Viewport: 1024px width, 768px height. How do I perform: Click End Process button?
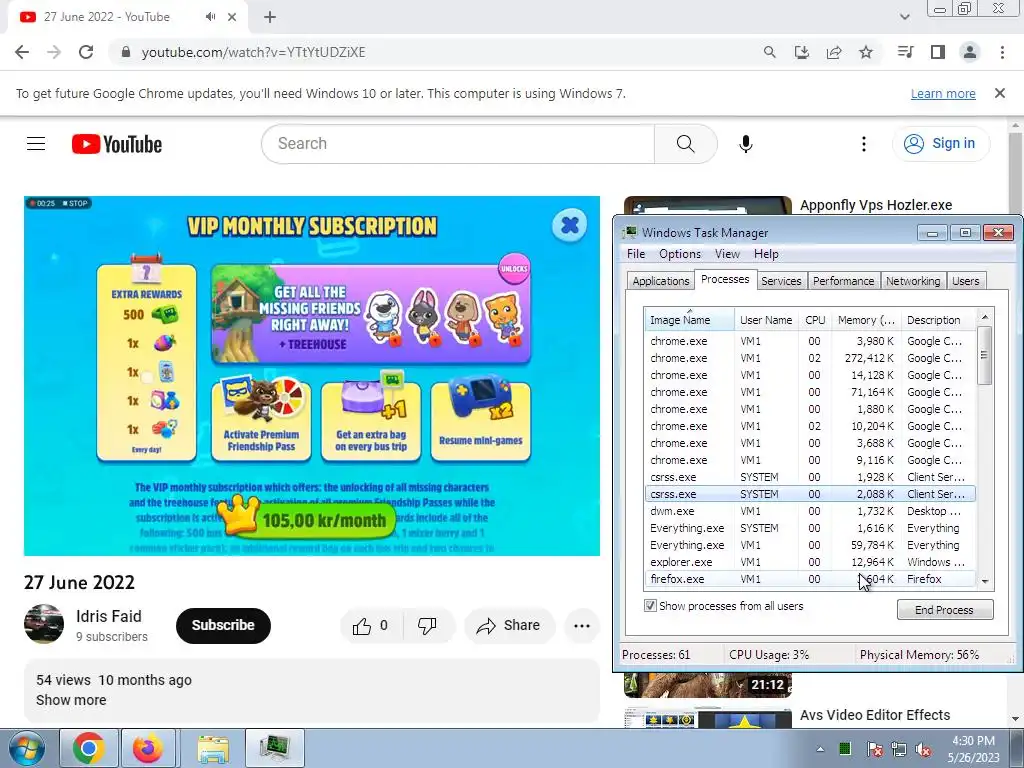(944, 609)
